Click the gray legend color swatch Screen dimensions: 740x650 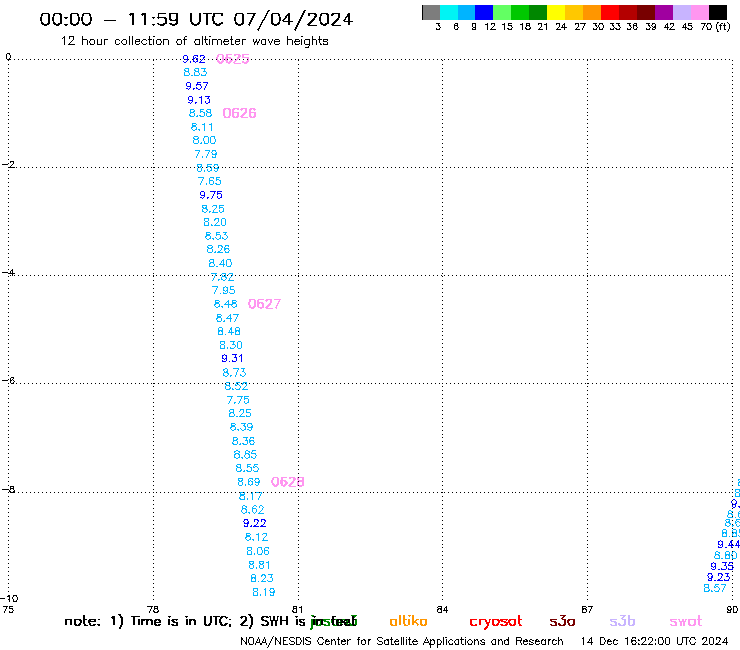431,12
